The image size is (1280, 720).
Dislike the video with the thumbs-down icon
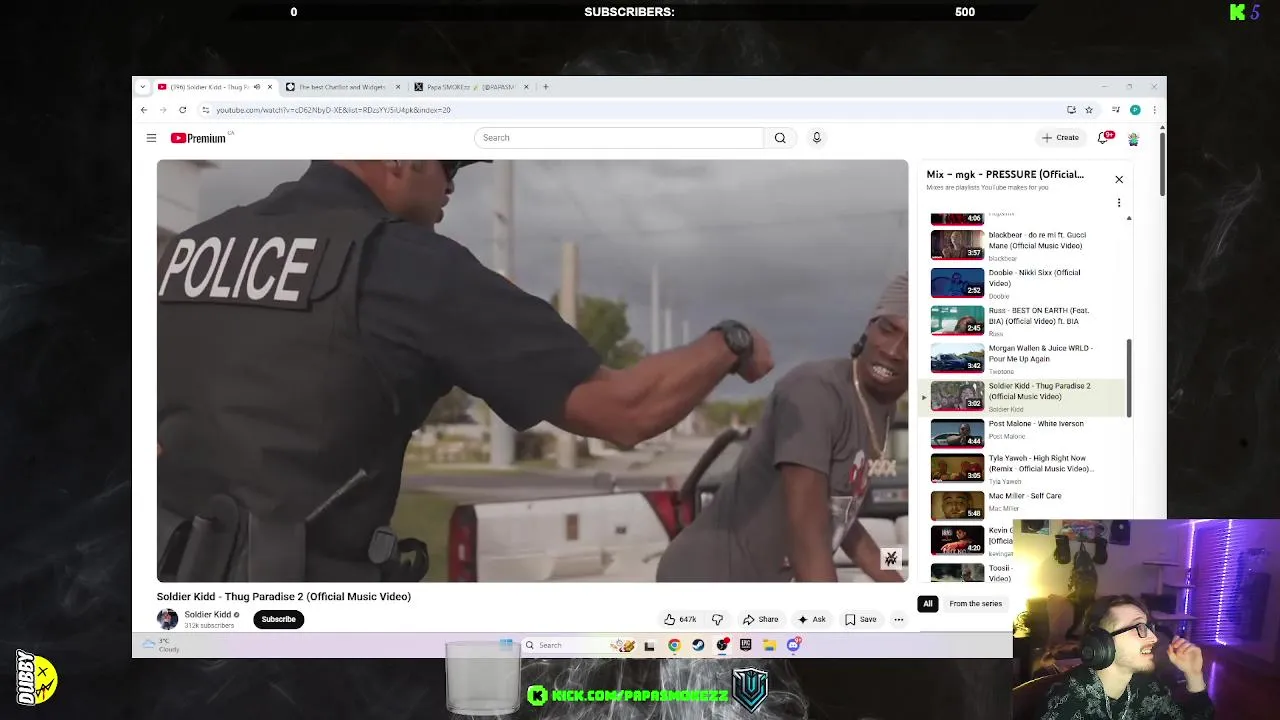[x=717, y=619]
